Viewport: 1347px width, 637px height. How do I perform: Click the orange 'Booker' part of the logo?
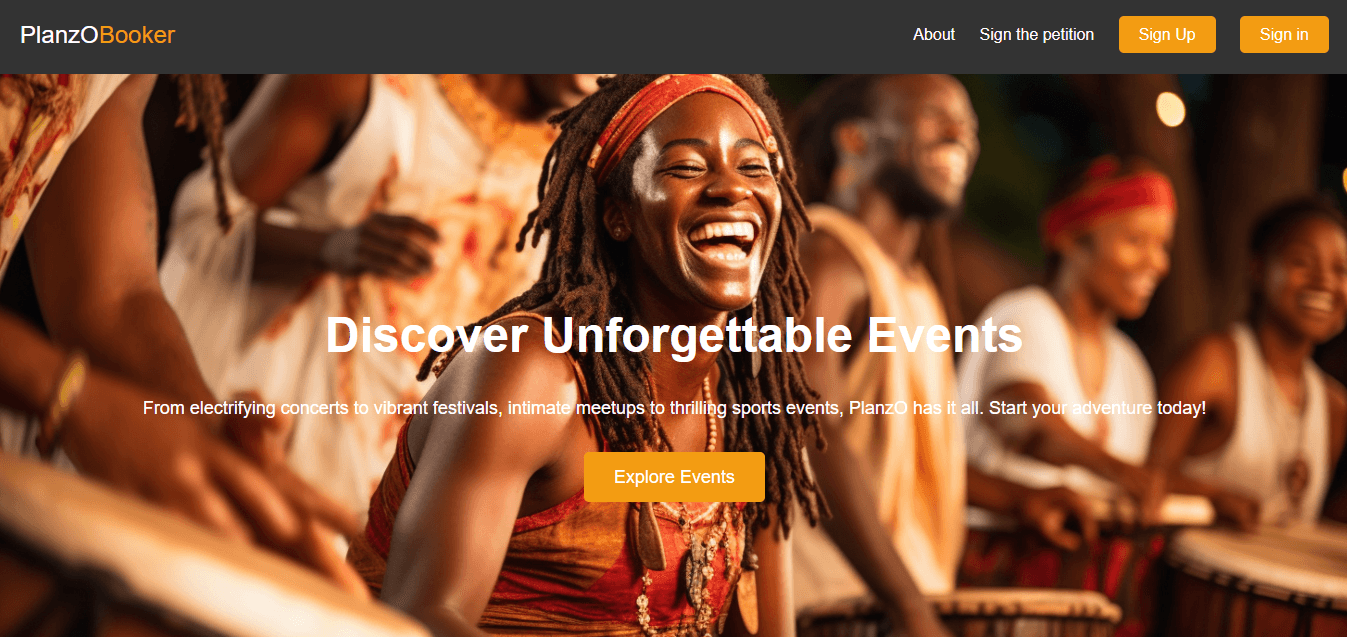(x=138, y=35)
